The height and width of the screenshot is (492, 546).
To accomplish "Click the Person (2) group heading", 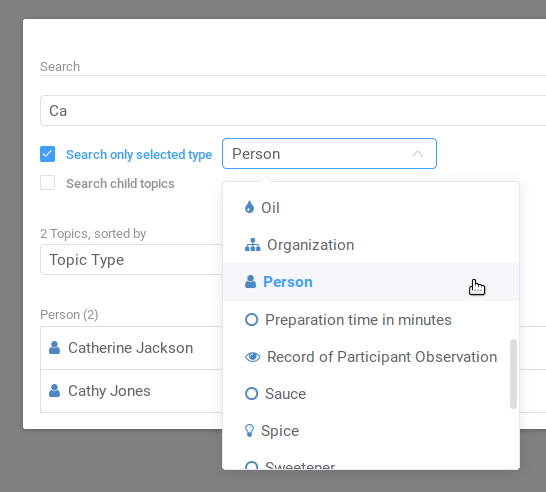I will 69,314.
